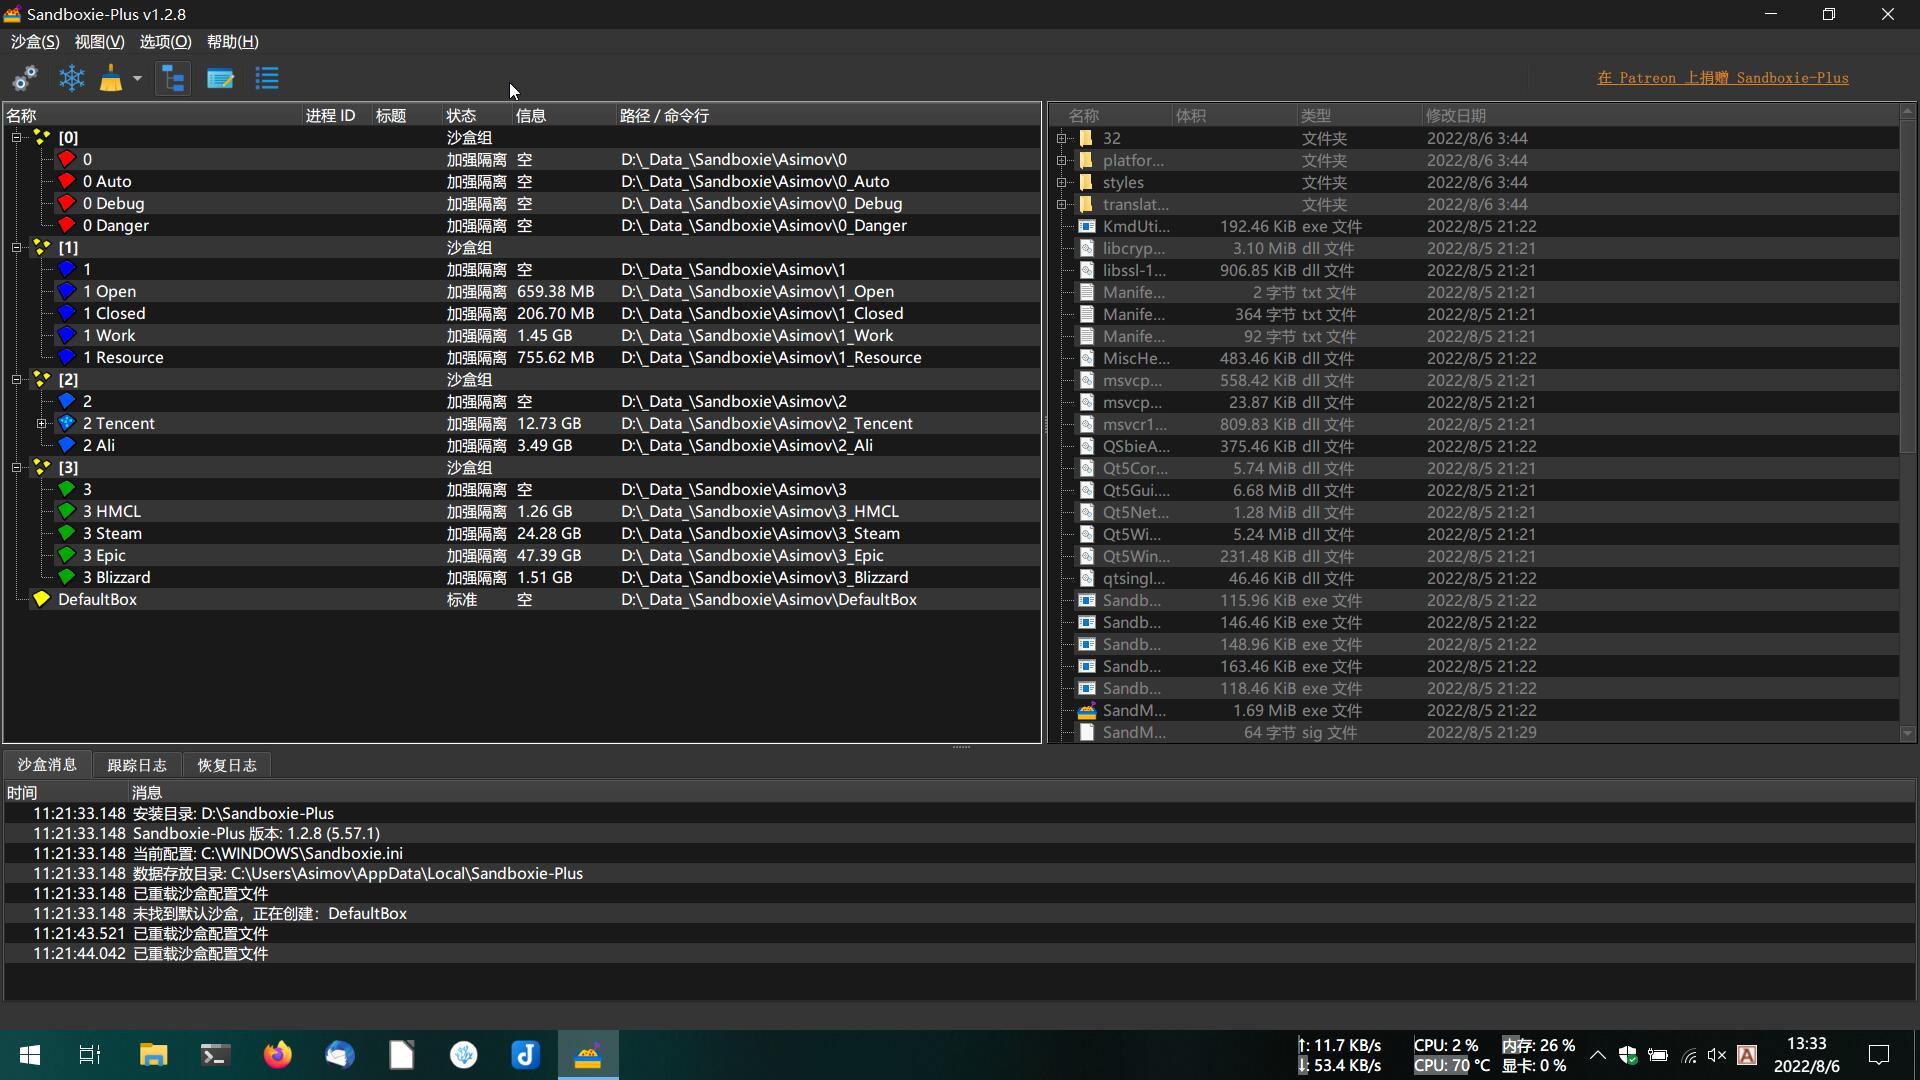The image size is (1920, 1080).
Task: Click the 路径 / 命令行 column header
Action: (x=664, y=116)
